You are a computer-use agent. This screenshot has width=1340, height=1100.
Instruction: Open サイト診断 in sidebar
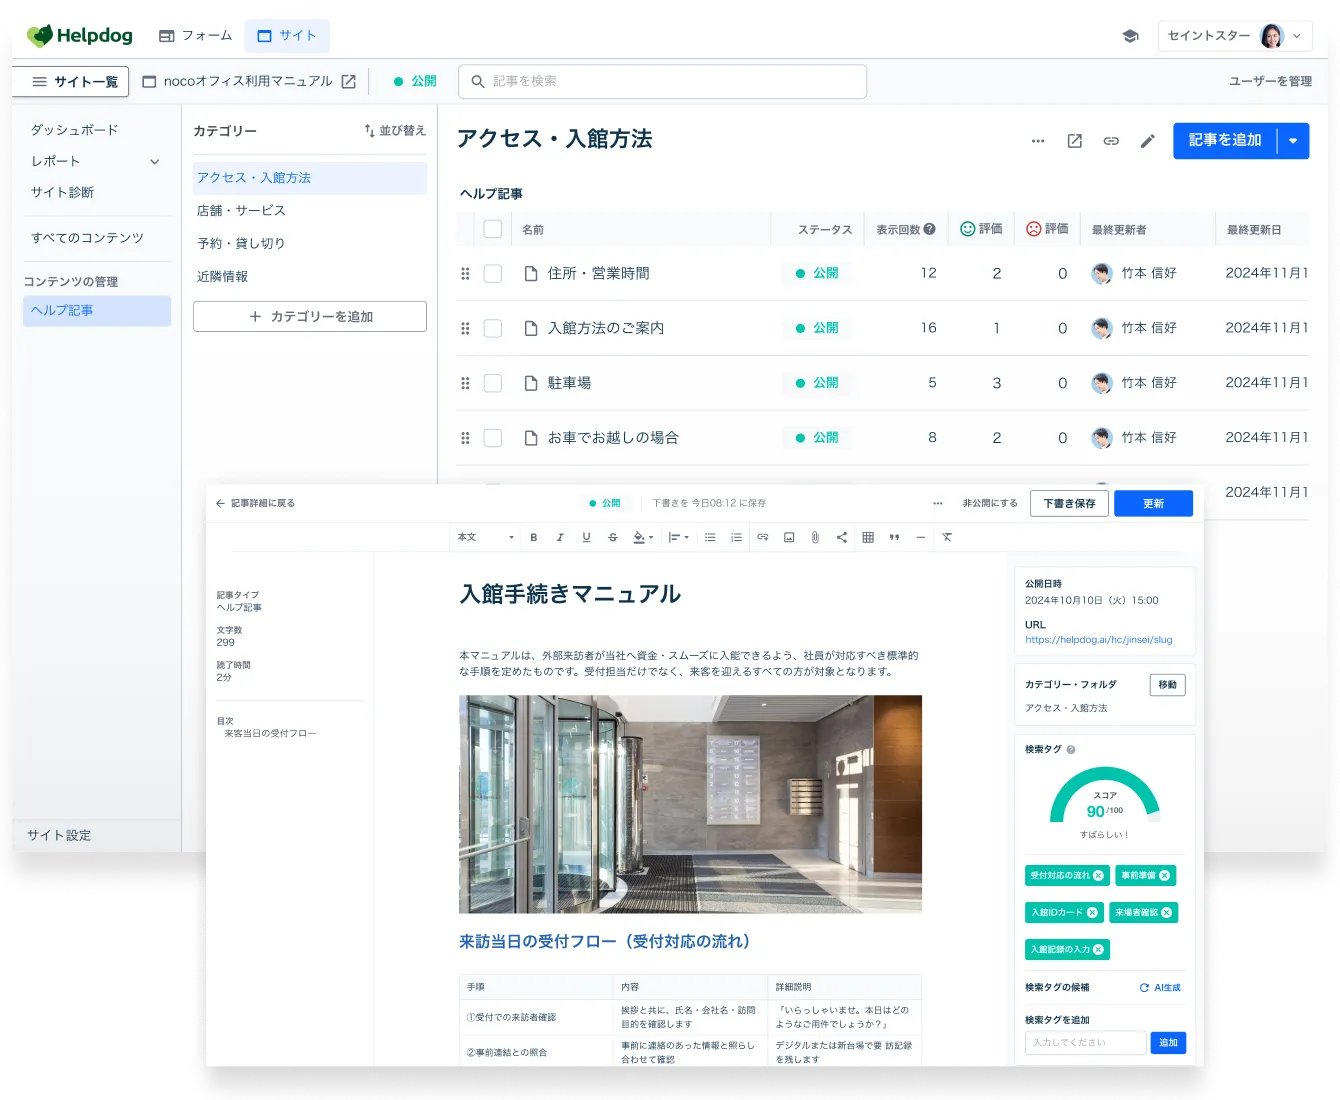[62, 192]
